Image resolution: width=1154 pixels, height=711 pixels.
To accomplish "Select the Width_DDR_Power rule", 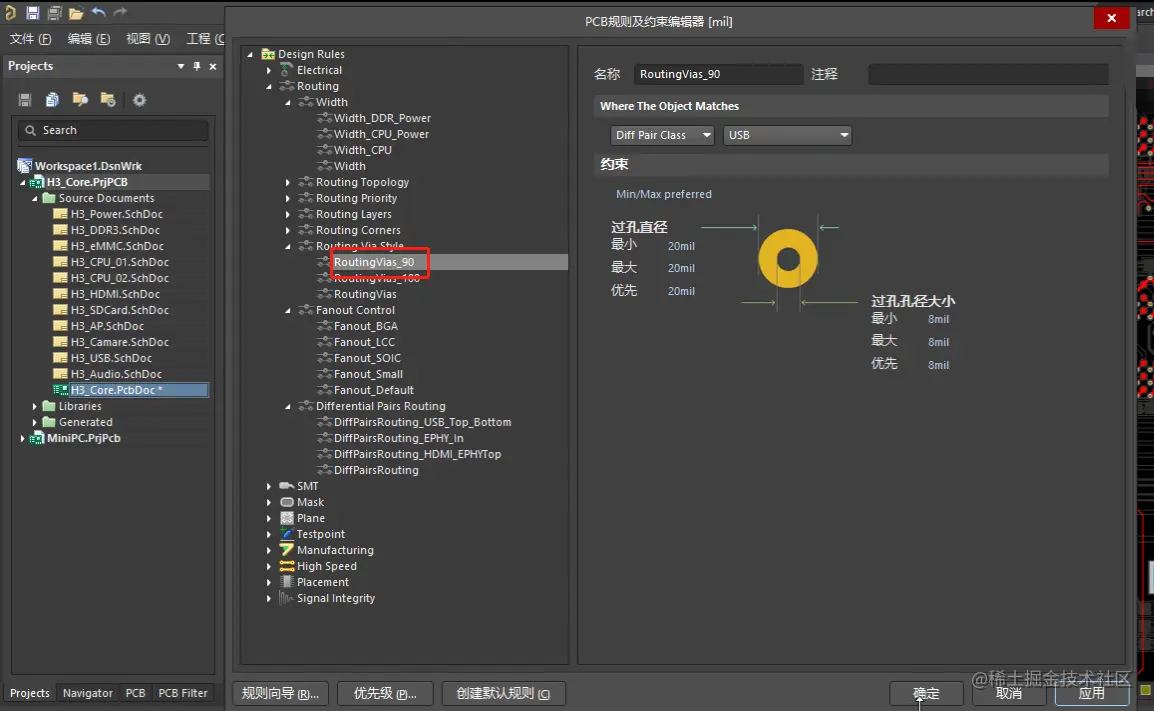I will [382, 118].
